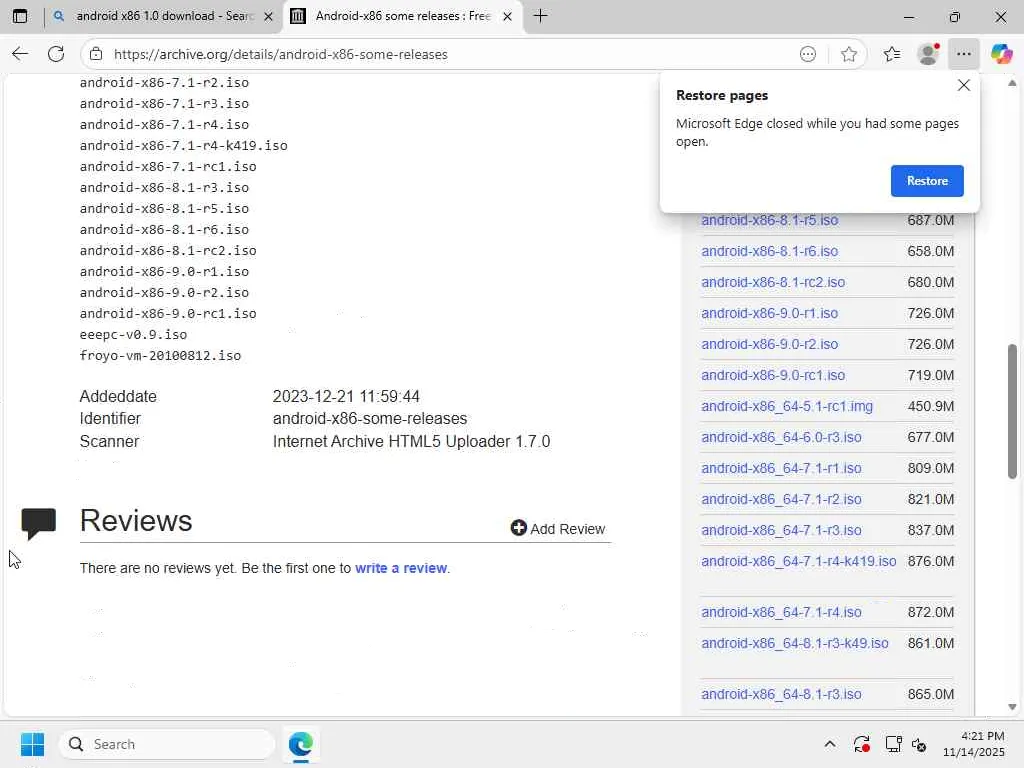
Task: Close the android x86 search tab
Action: click(x=268, y=16)
